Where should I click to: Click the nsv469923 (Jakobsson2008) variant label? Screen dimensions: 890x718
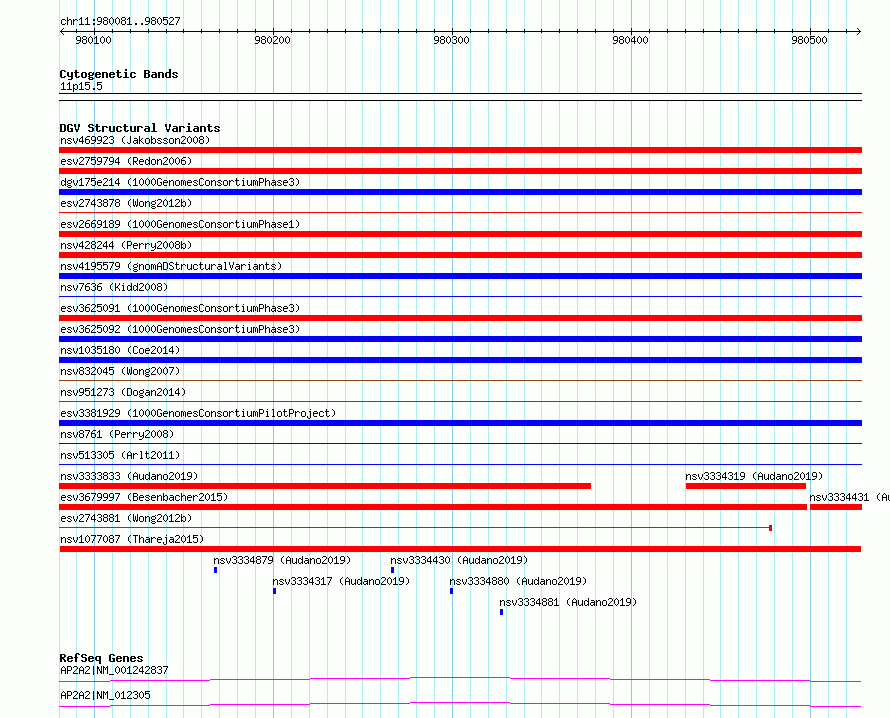pyautogui.click(x=135, y=140)
